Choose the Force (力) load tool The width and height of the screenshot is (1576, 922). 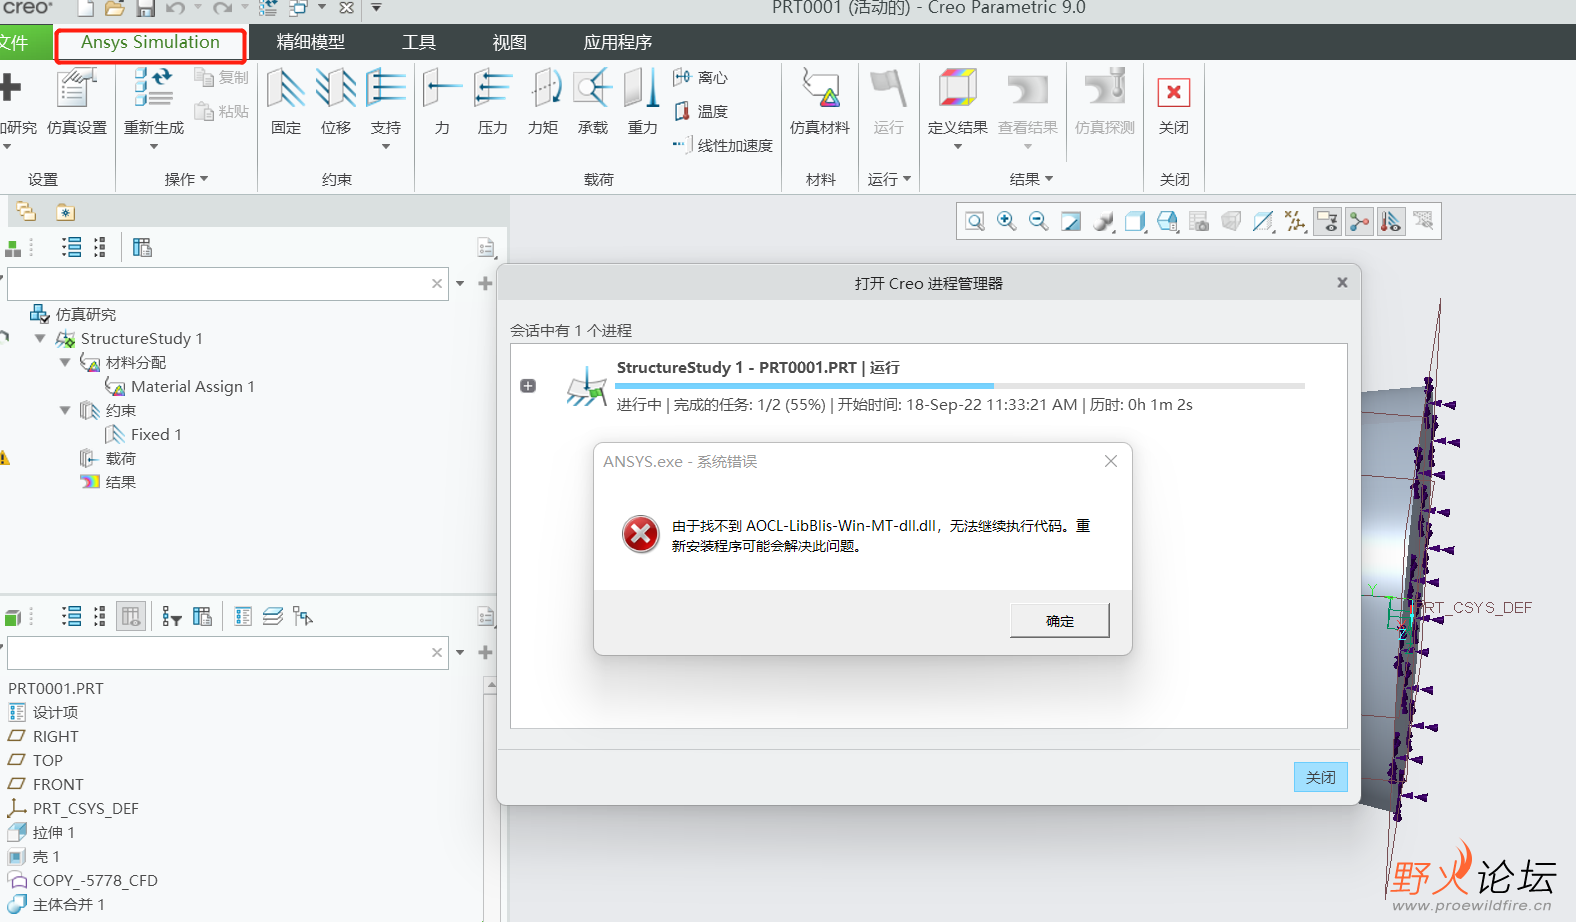(x=442, y=101)
